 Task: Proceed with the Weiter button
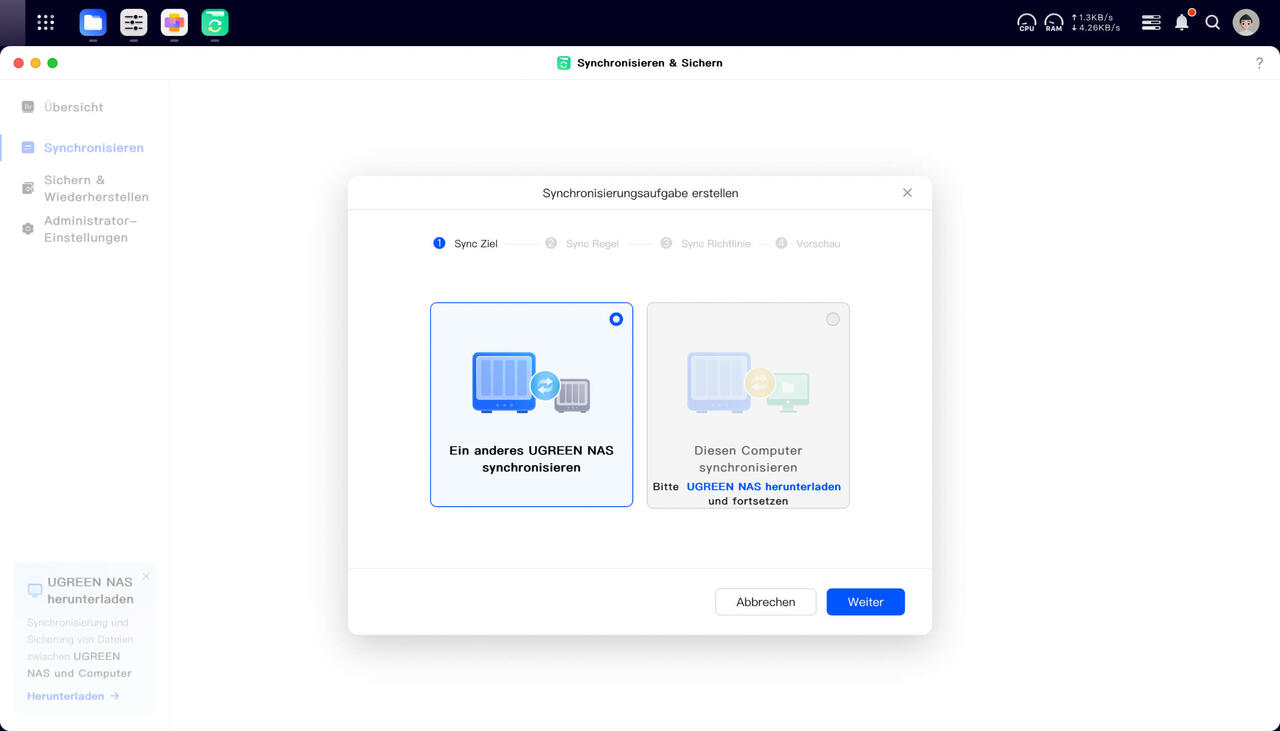865,602
